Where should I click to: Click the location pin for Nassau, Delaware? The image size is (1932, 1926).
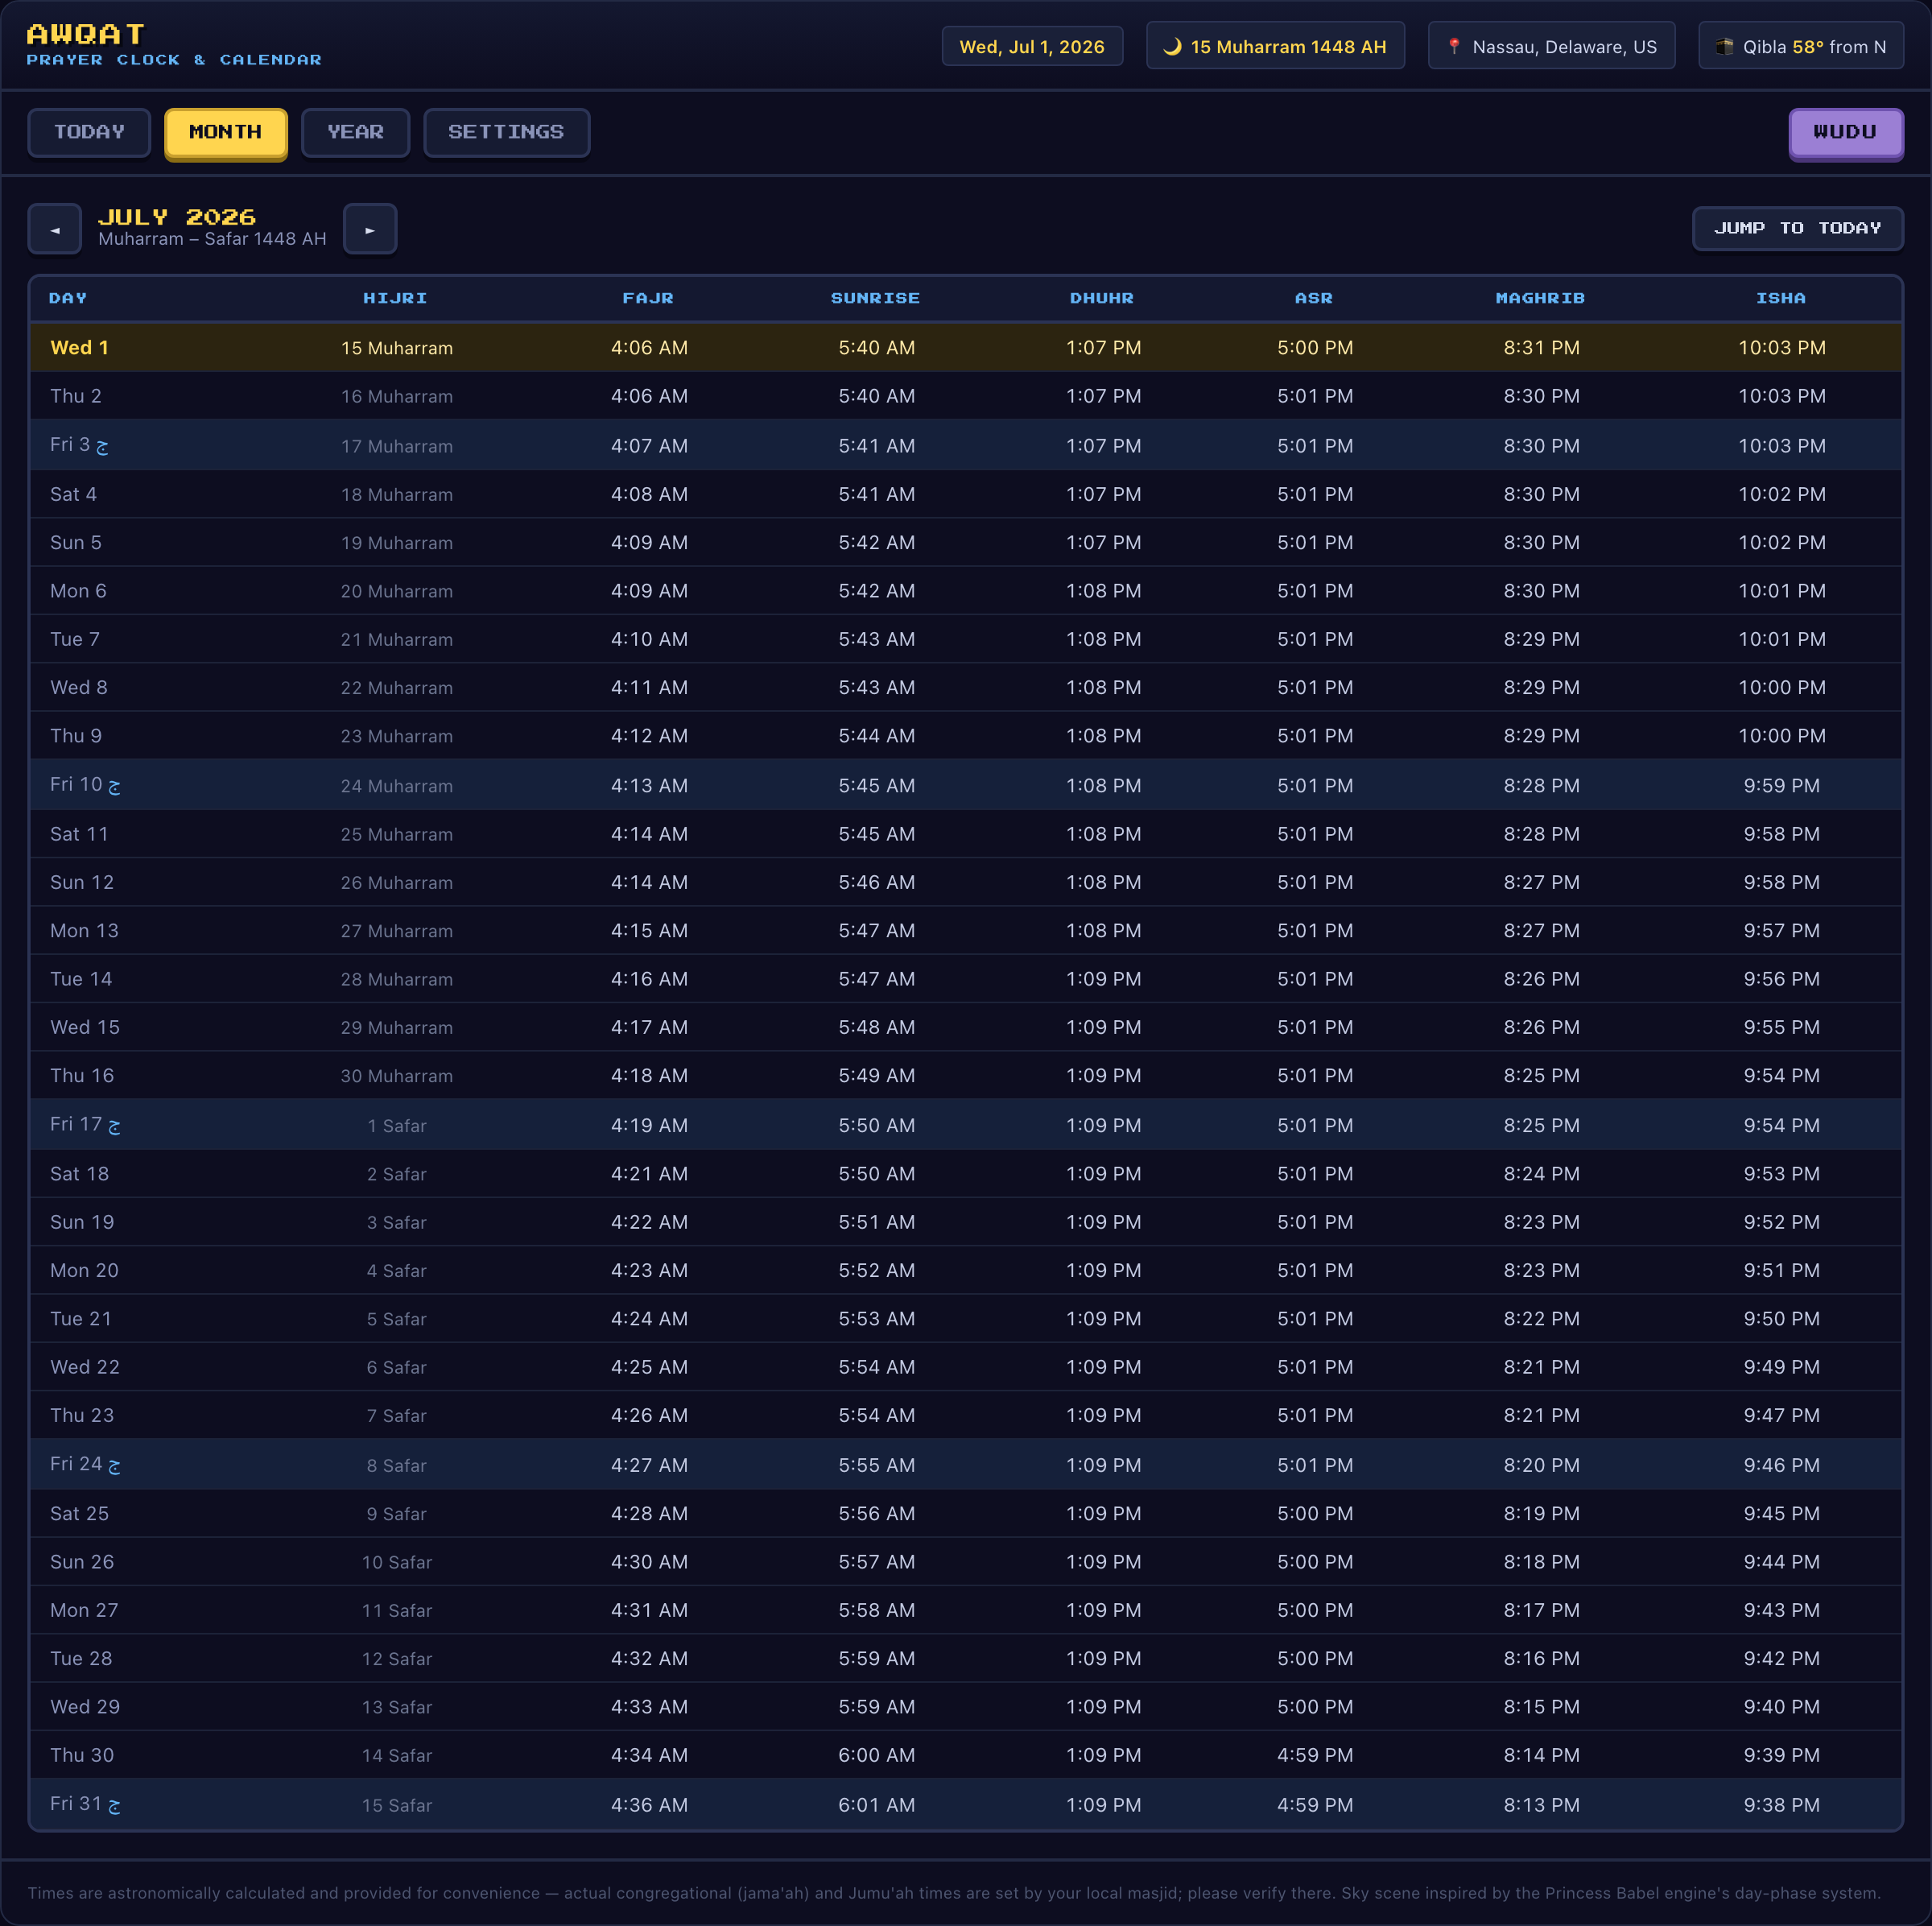click(x=1454, y=46)
